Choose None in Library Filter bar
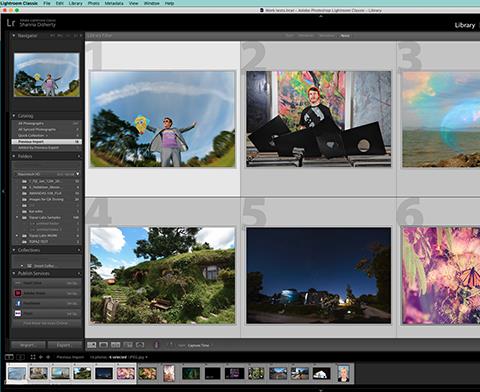The width and height of the screenshot is (480, 392). point(345,35)
